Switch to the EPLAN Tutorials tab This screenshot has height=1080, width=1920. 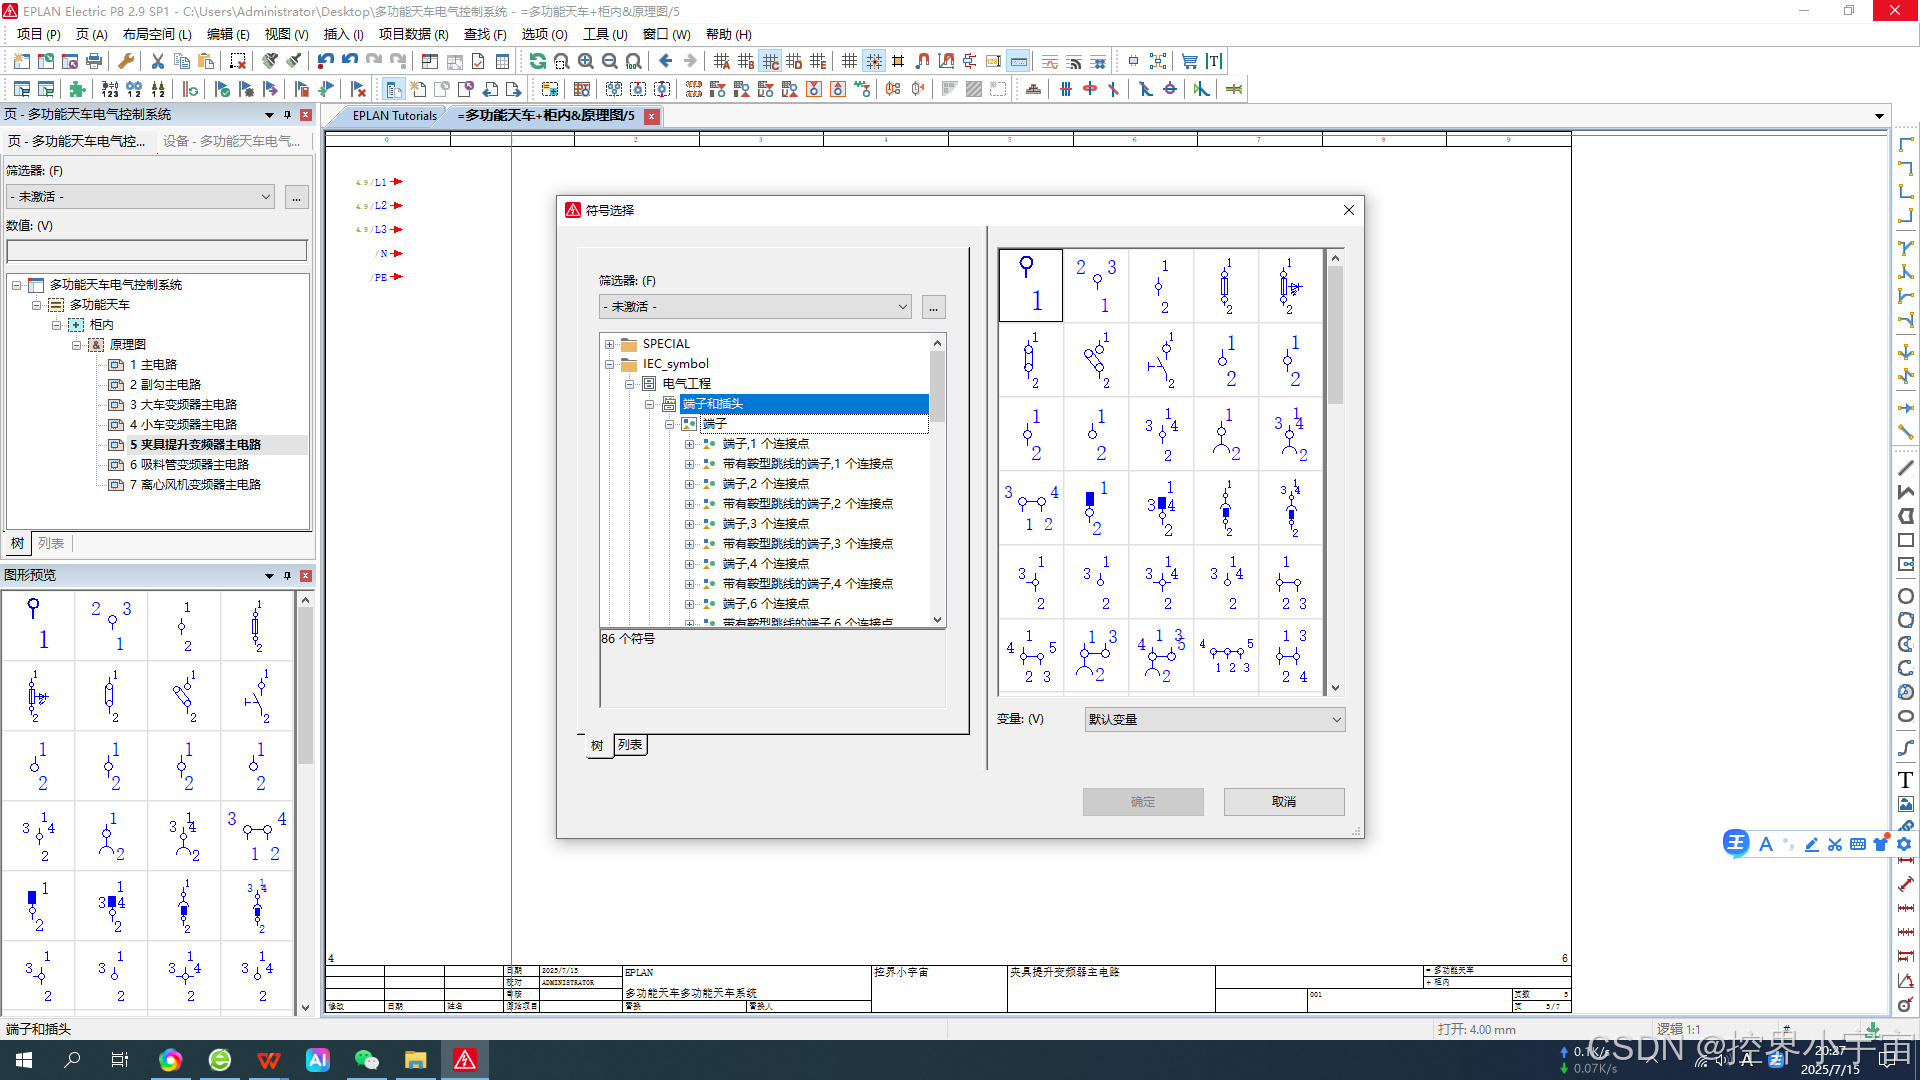tap(394, 116)
